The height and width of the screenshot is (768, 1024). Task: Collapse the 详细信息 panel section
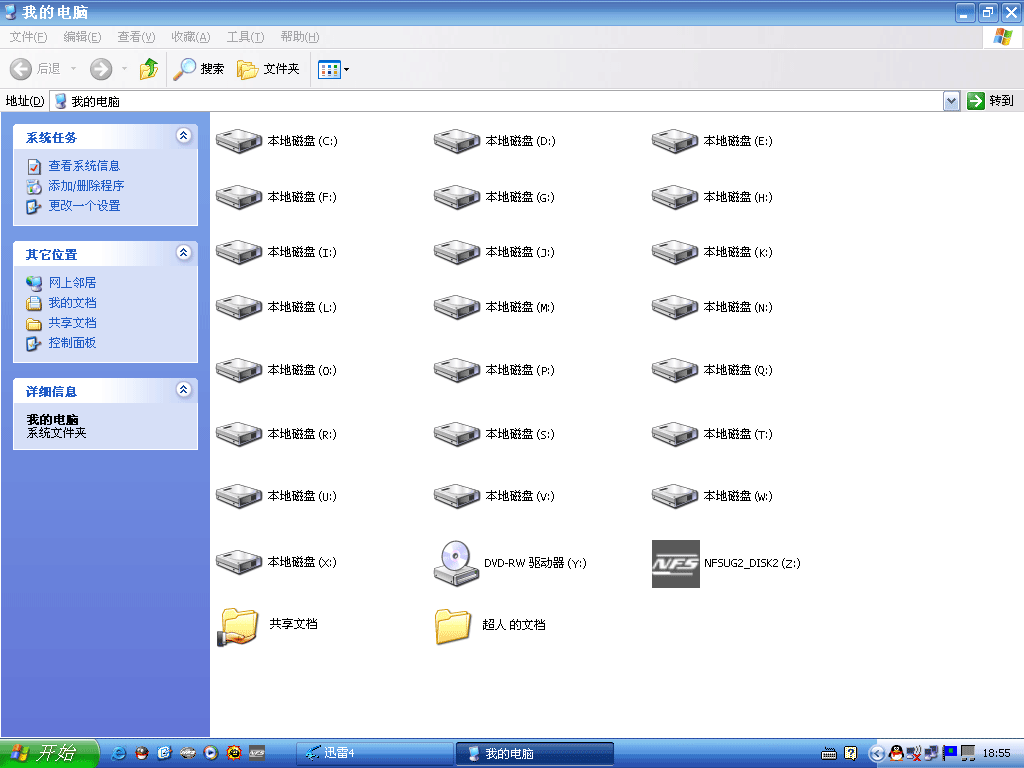[x=183, y=390]
